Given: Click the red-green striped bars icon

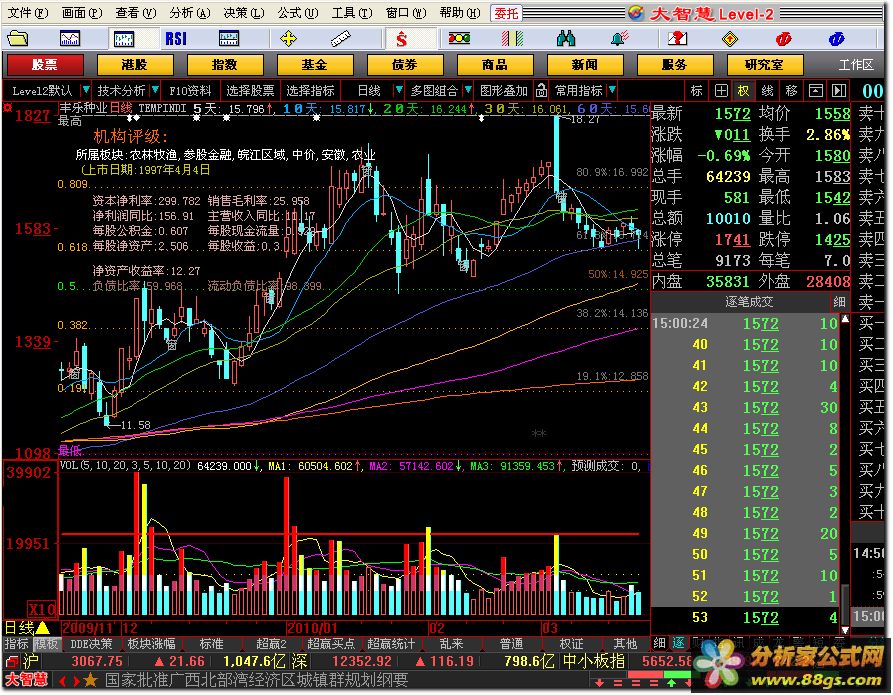Looking at the screenshot, I should (x=512, y=39).
